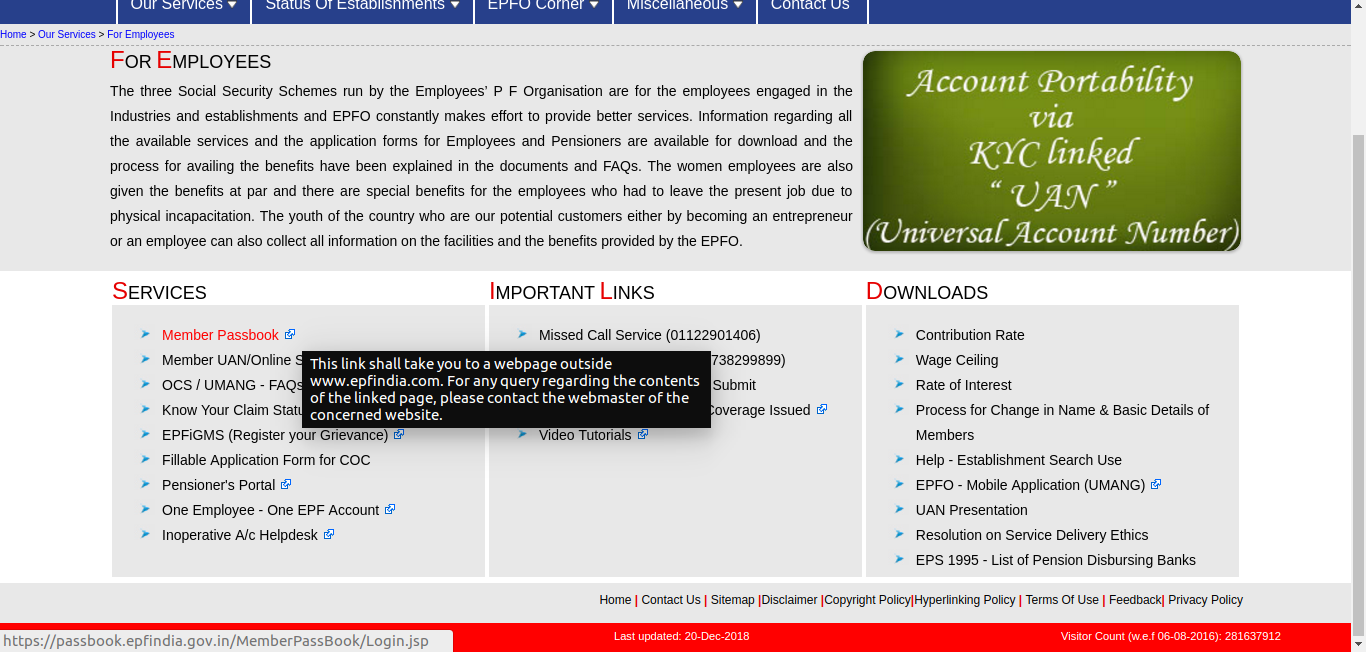1366x652 pixels.
Task: Click external link icon beside Member Passbook
Action: pos(290,335)
